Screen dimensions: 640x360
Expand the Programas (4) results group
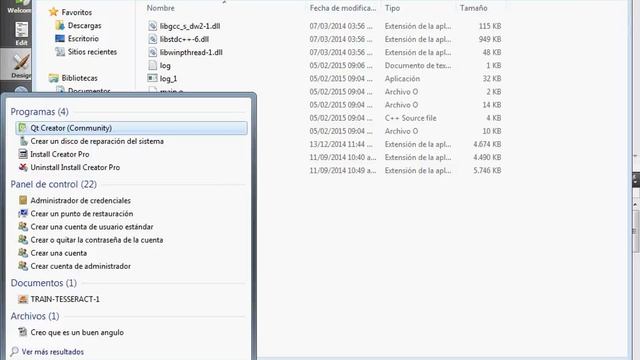click(x=40, y=111)
